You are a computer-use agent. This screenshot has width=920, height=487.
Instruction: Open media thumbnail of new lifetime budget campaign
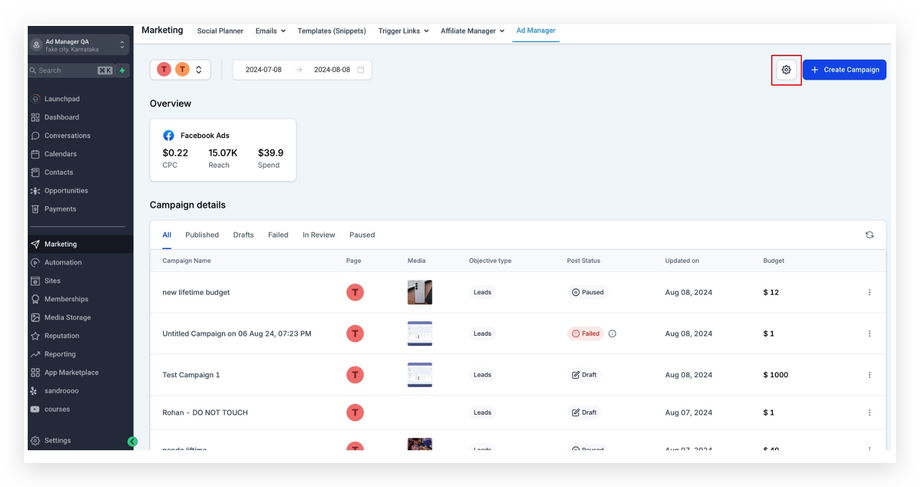(x=420, y=292)
